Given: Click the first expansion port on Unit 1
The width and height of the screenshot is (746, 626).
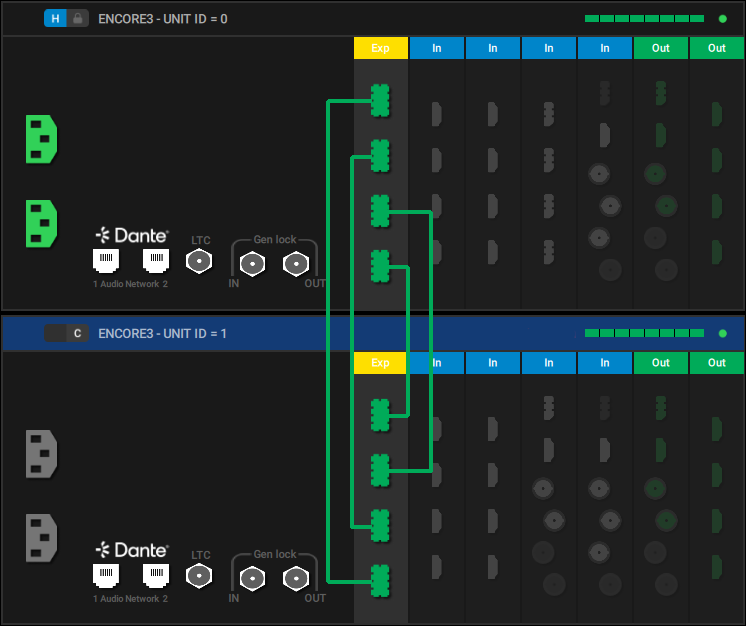Looking at the screenshot, I should tap(380, 415).
